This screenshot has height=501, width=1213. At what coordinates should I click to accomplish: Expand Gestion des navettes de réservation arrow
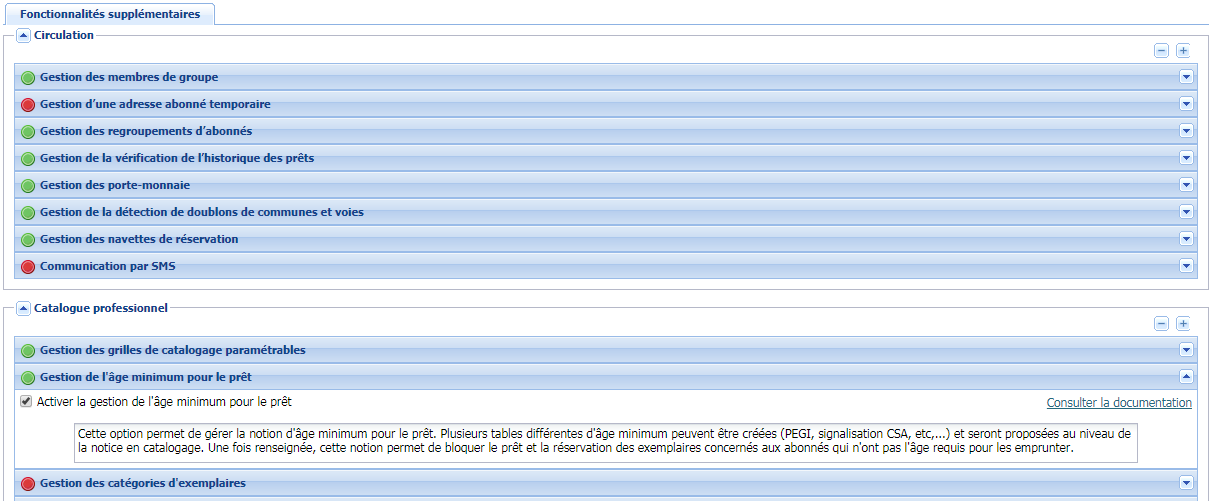[1186, 239]
